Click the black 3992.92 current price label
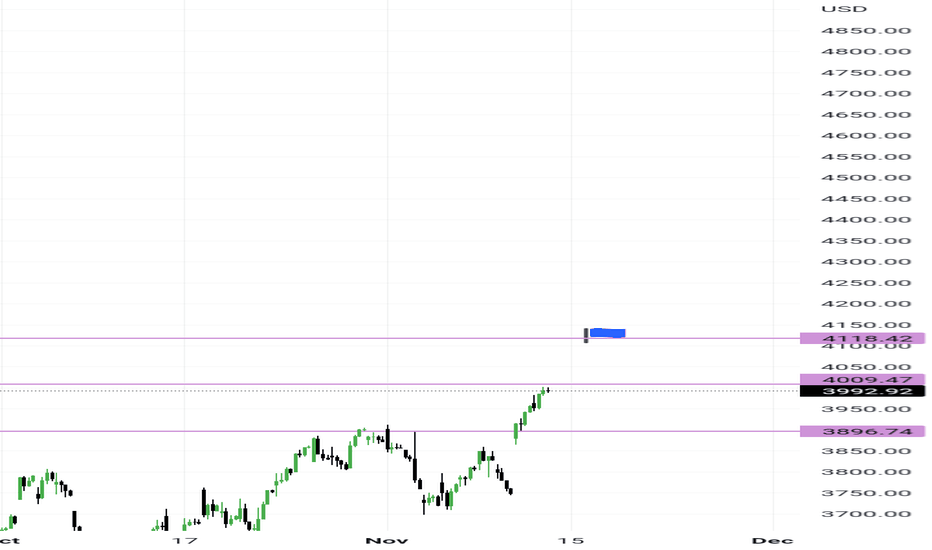 point(862,391)
